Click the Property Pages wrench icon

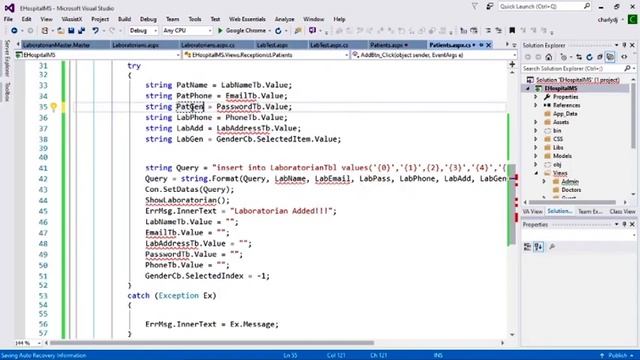tap(552, 247)
